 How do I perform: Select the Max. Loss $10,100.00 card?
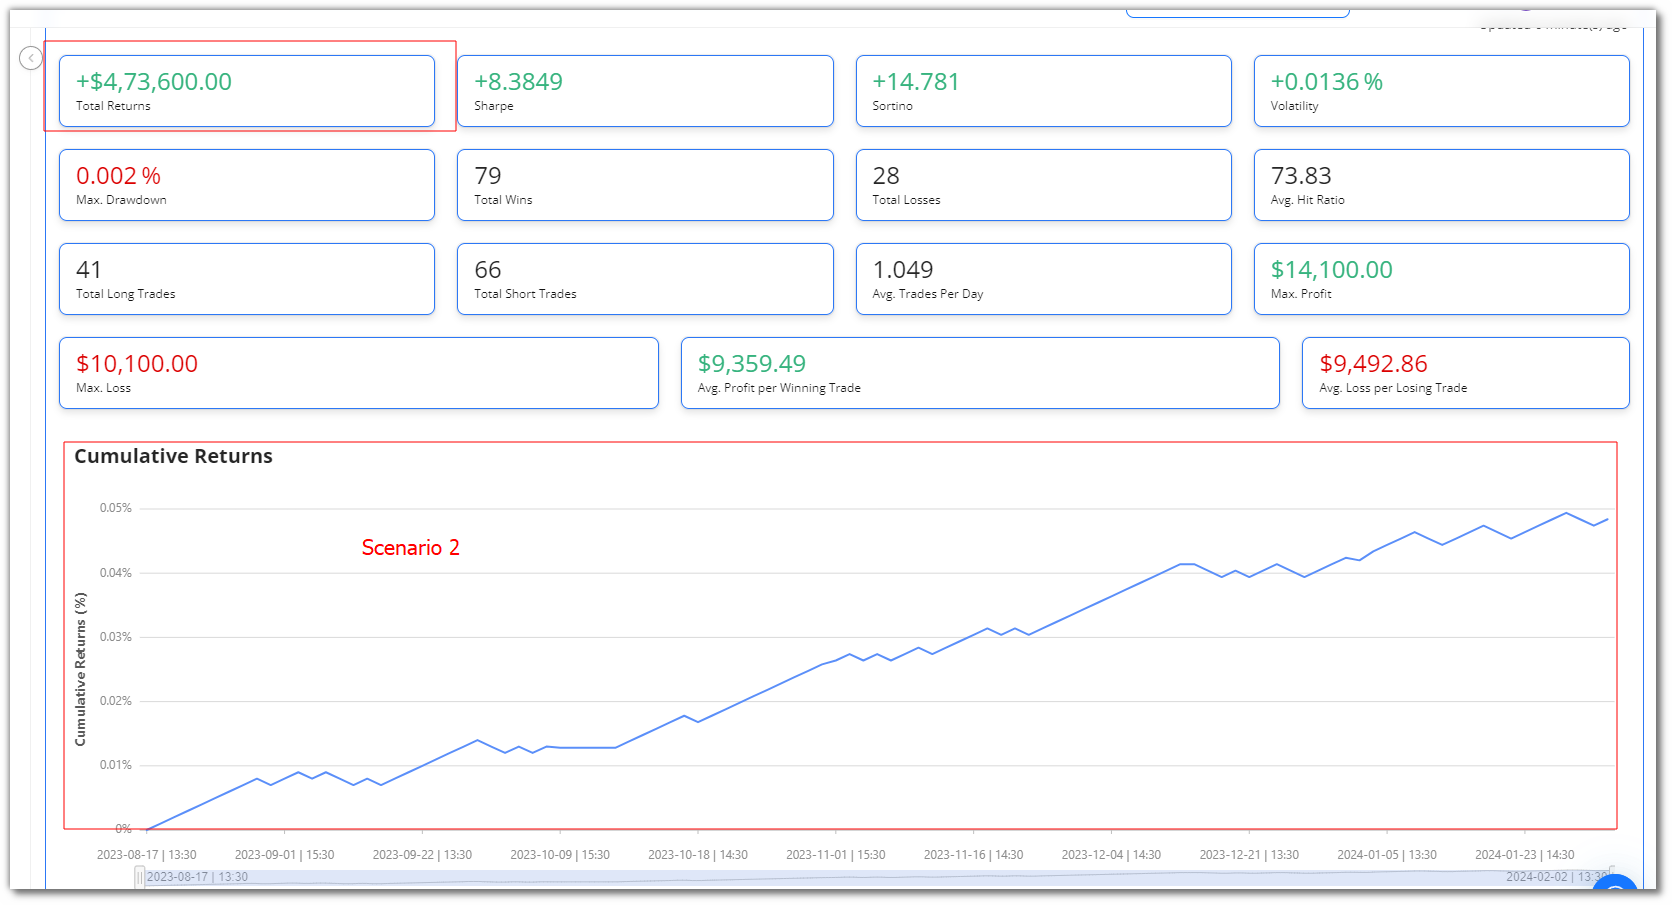[x=359, y=373]
